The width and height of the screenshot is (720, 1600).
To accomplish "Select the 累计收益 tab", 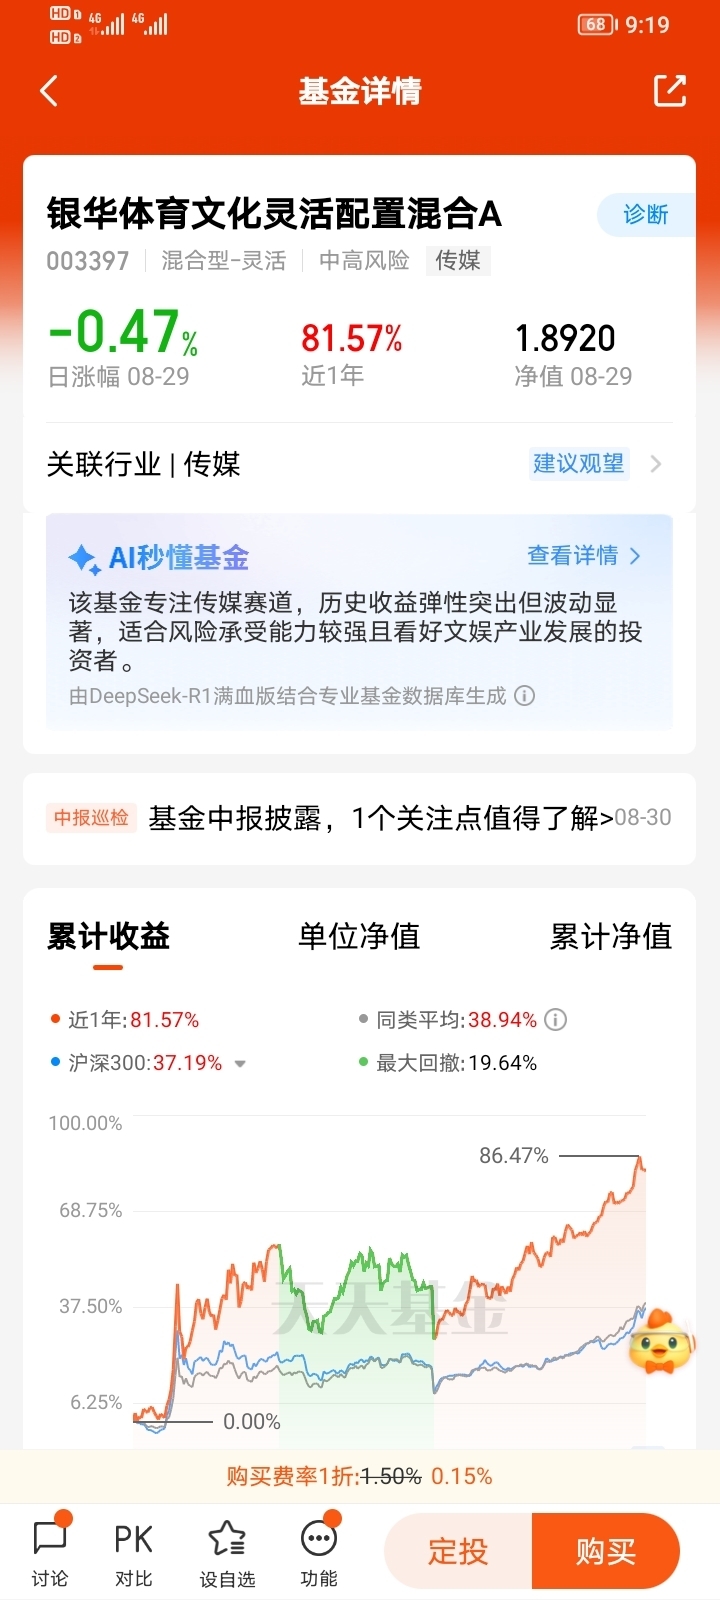I will 108,936.
